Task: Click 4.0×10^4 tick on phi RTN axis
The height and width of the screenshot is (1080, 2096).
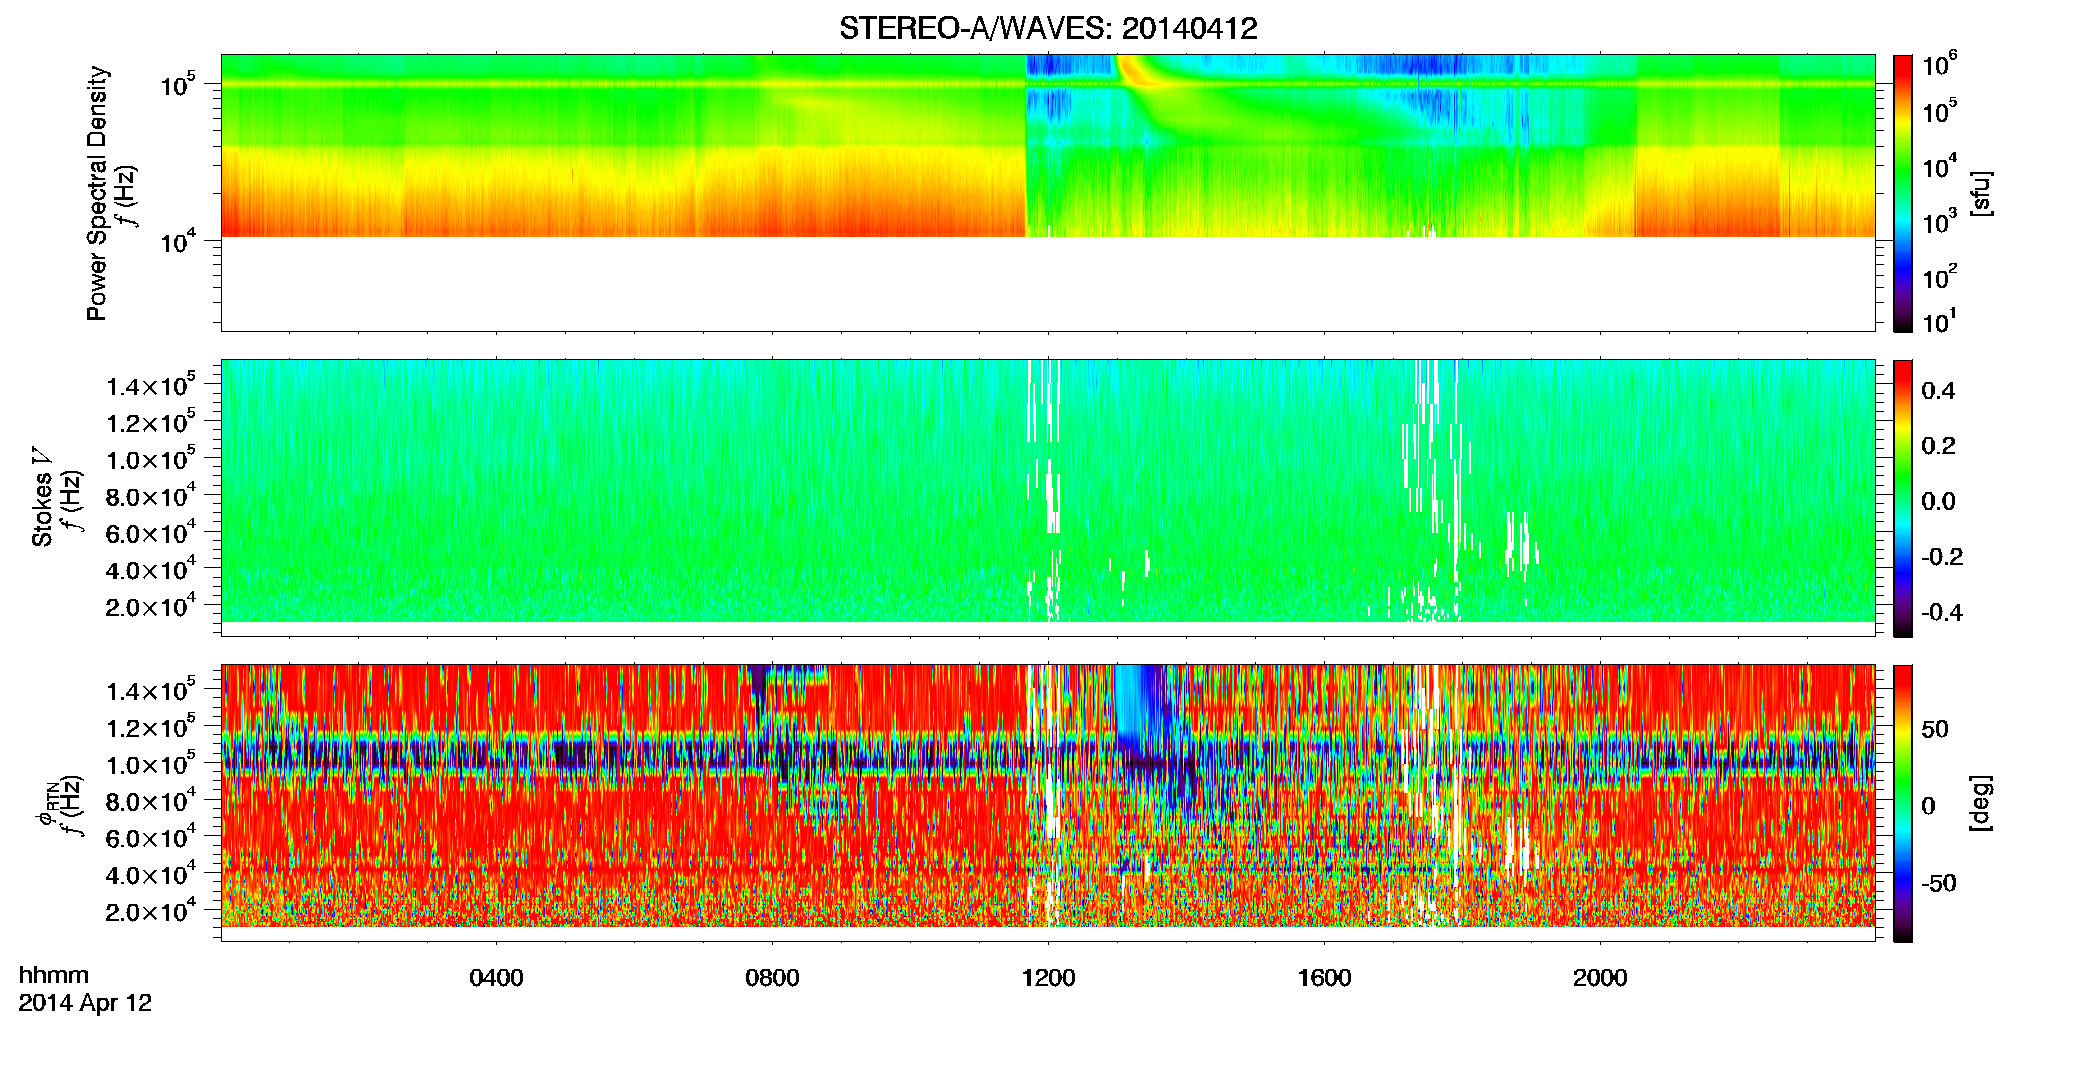Action: (151, 873)
